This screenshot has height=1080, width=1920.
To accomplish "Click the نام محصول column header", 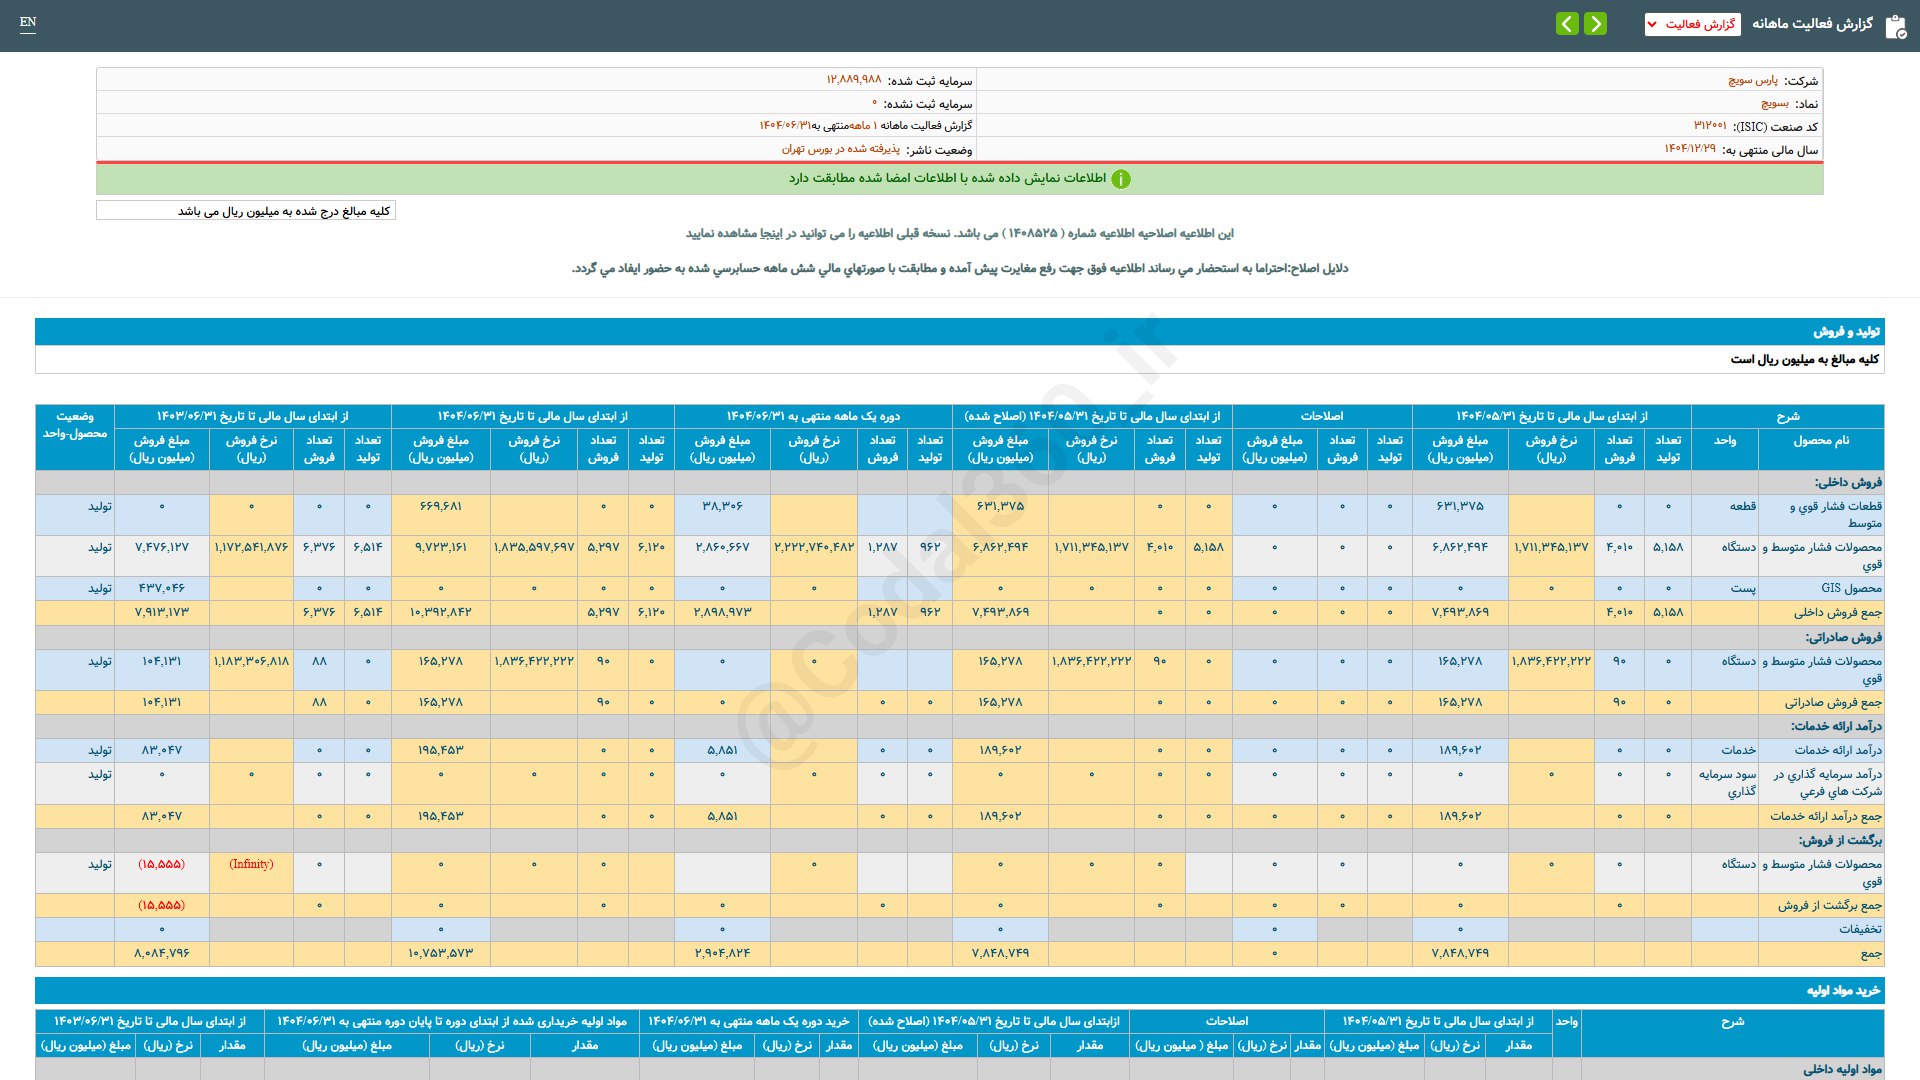I will pyautogui.click(x=1821, y=440).
